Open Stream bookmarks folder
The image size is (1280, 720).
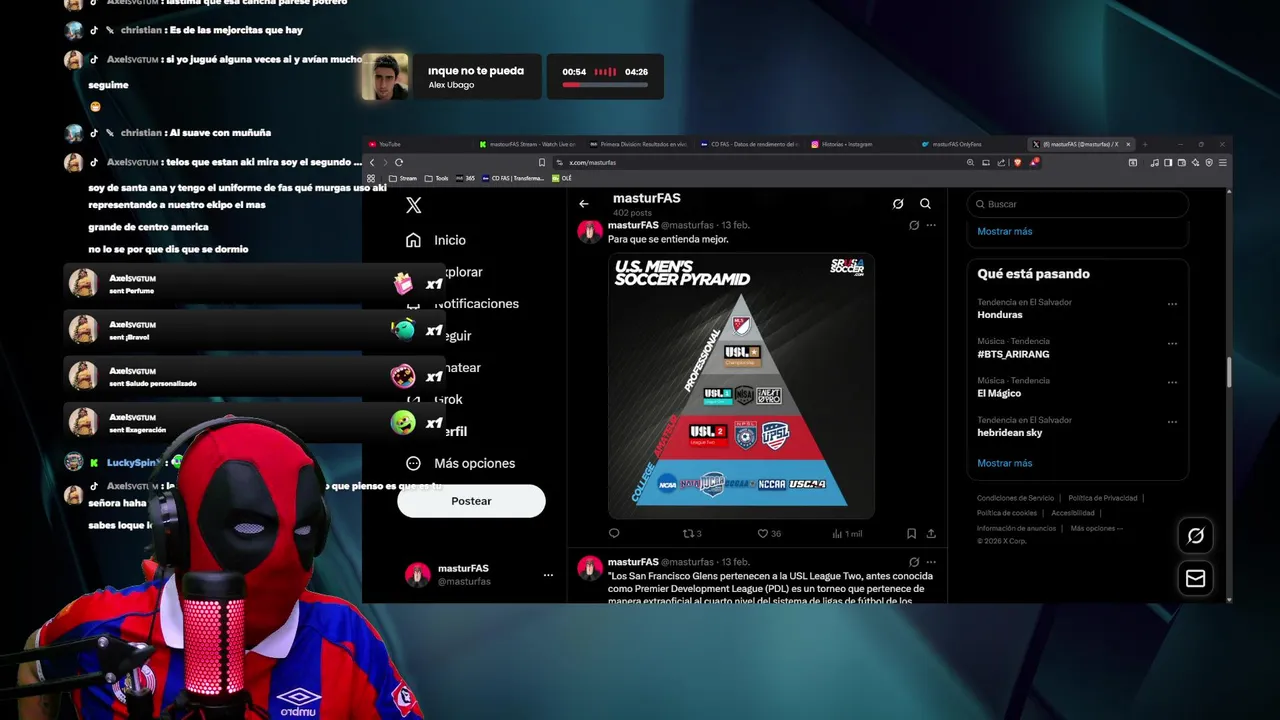(x=403, y=178)
